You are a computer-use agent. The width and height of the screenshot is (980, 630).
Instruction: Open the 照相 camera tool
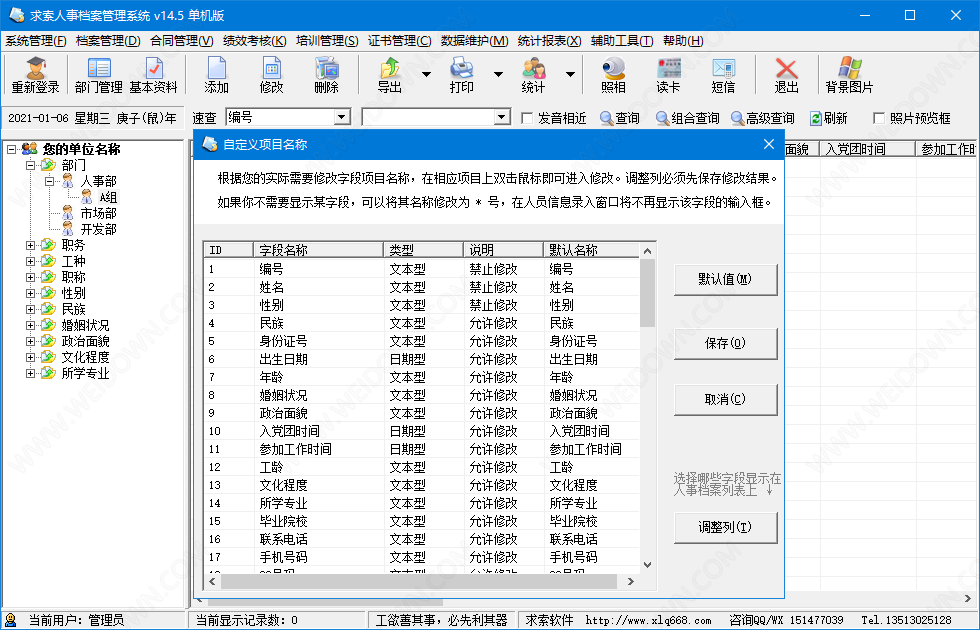tap(613, 75)
